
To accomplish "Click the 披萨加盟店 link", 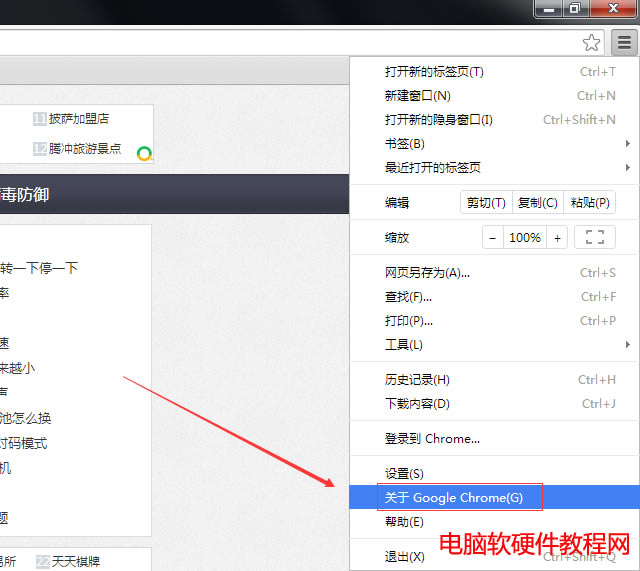I will click(79, 119).
